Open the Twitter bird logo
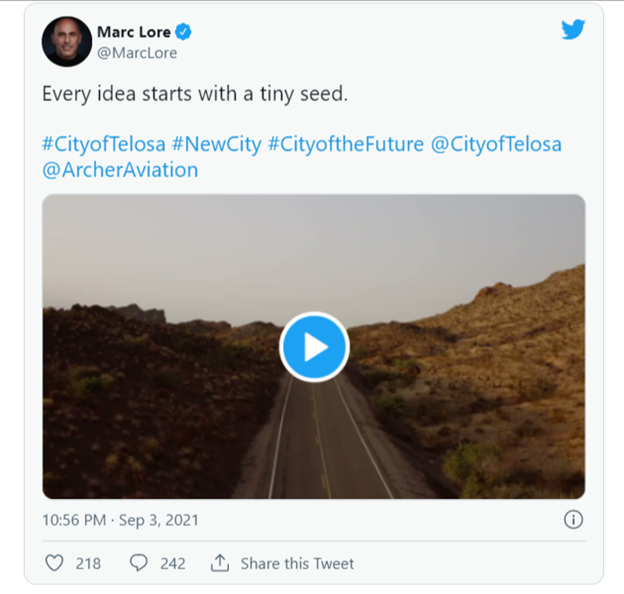This screenshot has height=594, width=624. pos(572,30)
